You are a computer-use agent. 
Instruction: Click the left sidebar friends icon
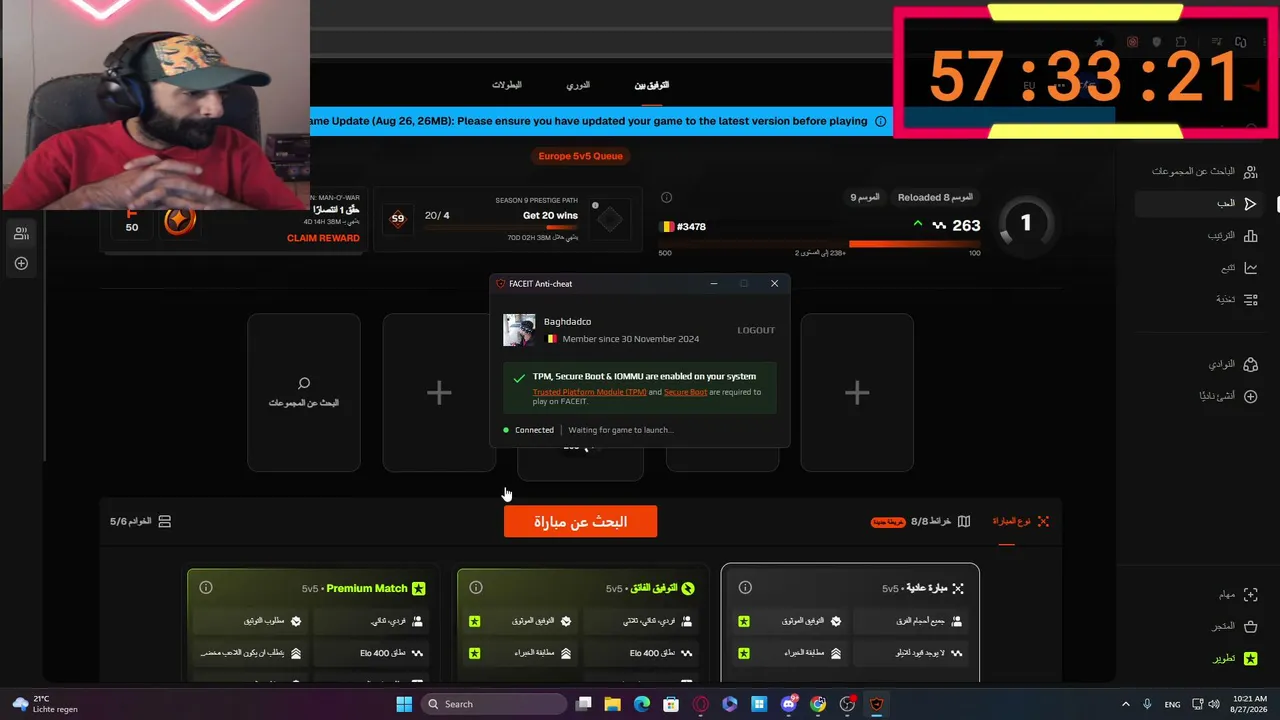[21, 233]
